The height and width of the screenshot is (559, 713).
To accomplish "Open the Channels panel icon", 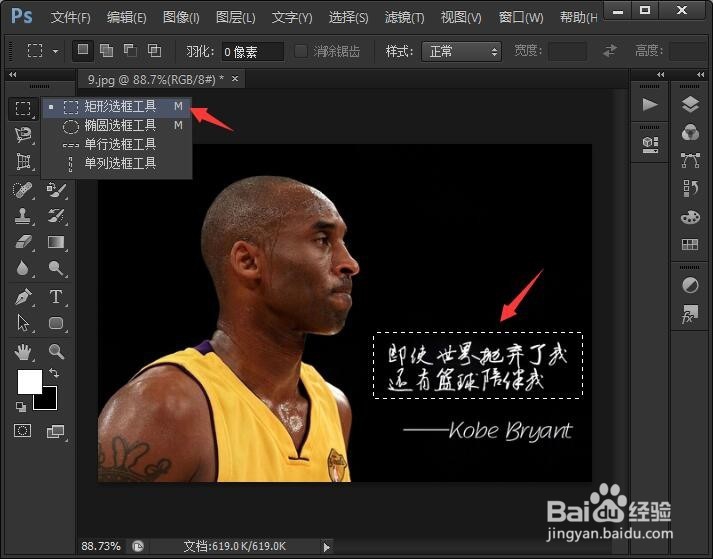I will click(x=690, y=132).
